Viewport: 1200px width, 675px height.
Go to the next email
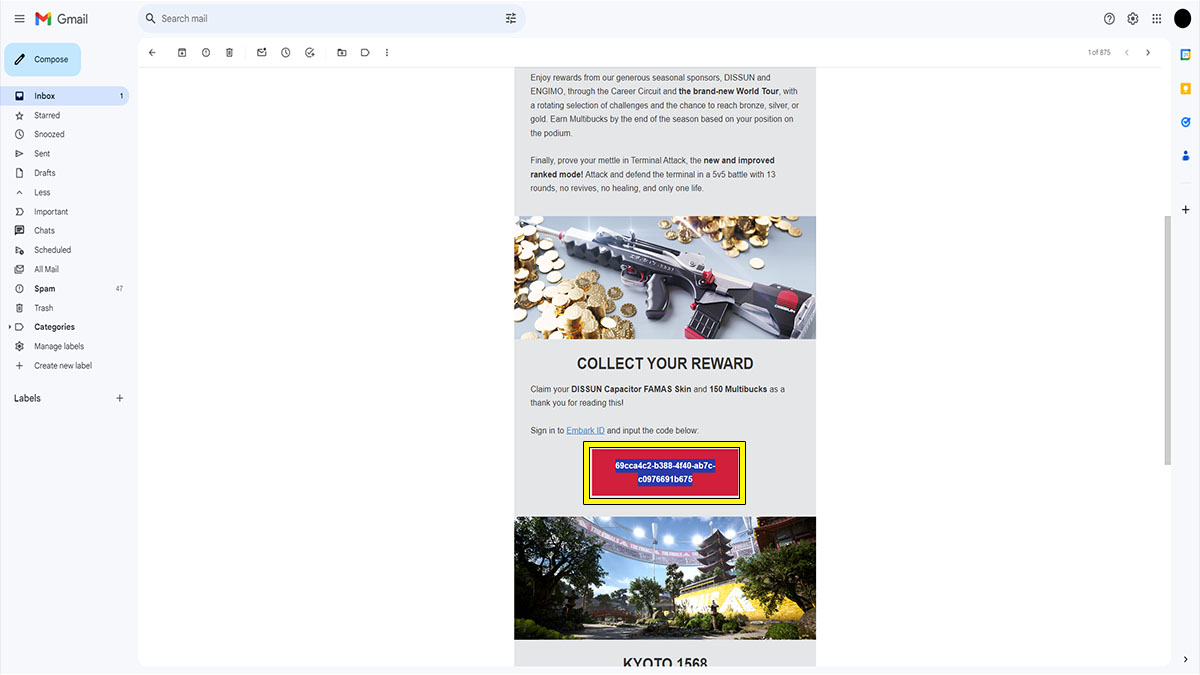1148,52
